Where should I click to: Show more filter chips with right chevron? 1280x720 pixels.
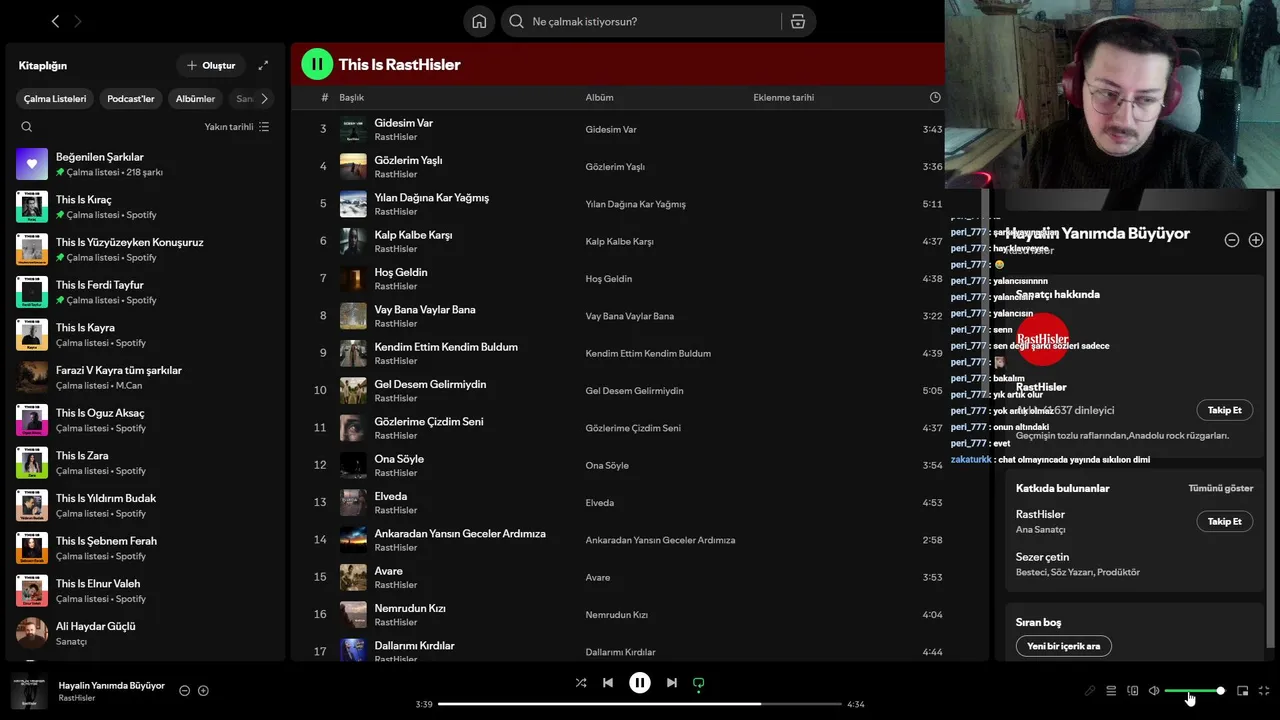[264, 99]
